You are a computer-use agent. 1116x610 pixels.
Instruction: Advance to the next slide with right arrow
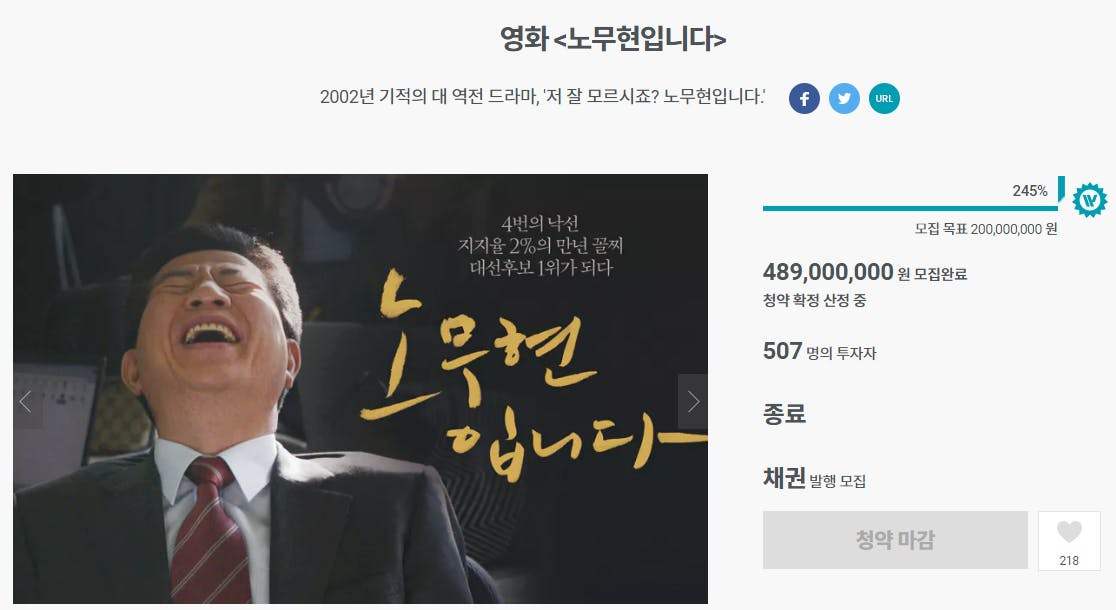pyautogui.click(x=693, y=401)
